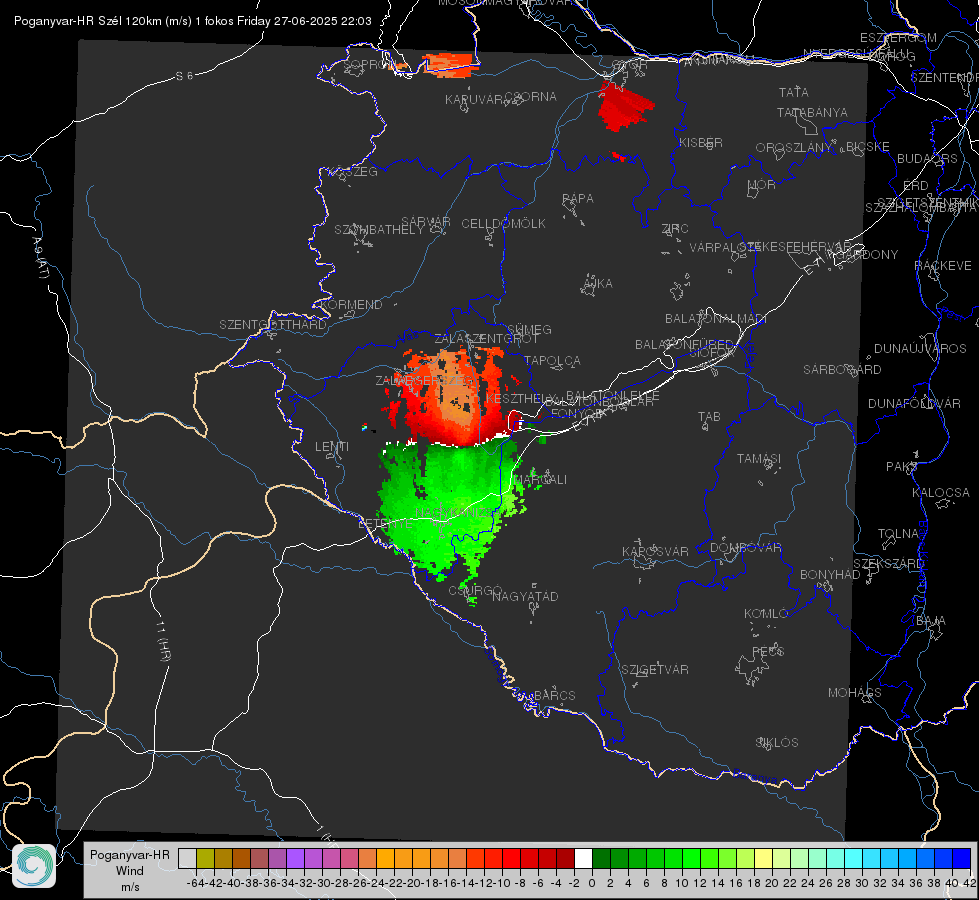Click the PÉCS city label
The height and width of the screenshot is (900, 979).
point(768,651)
